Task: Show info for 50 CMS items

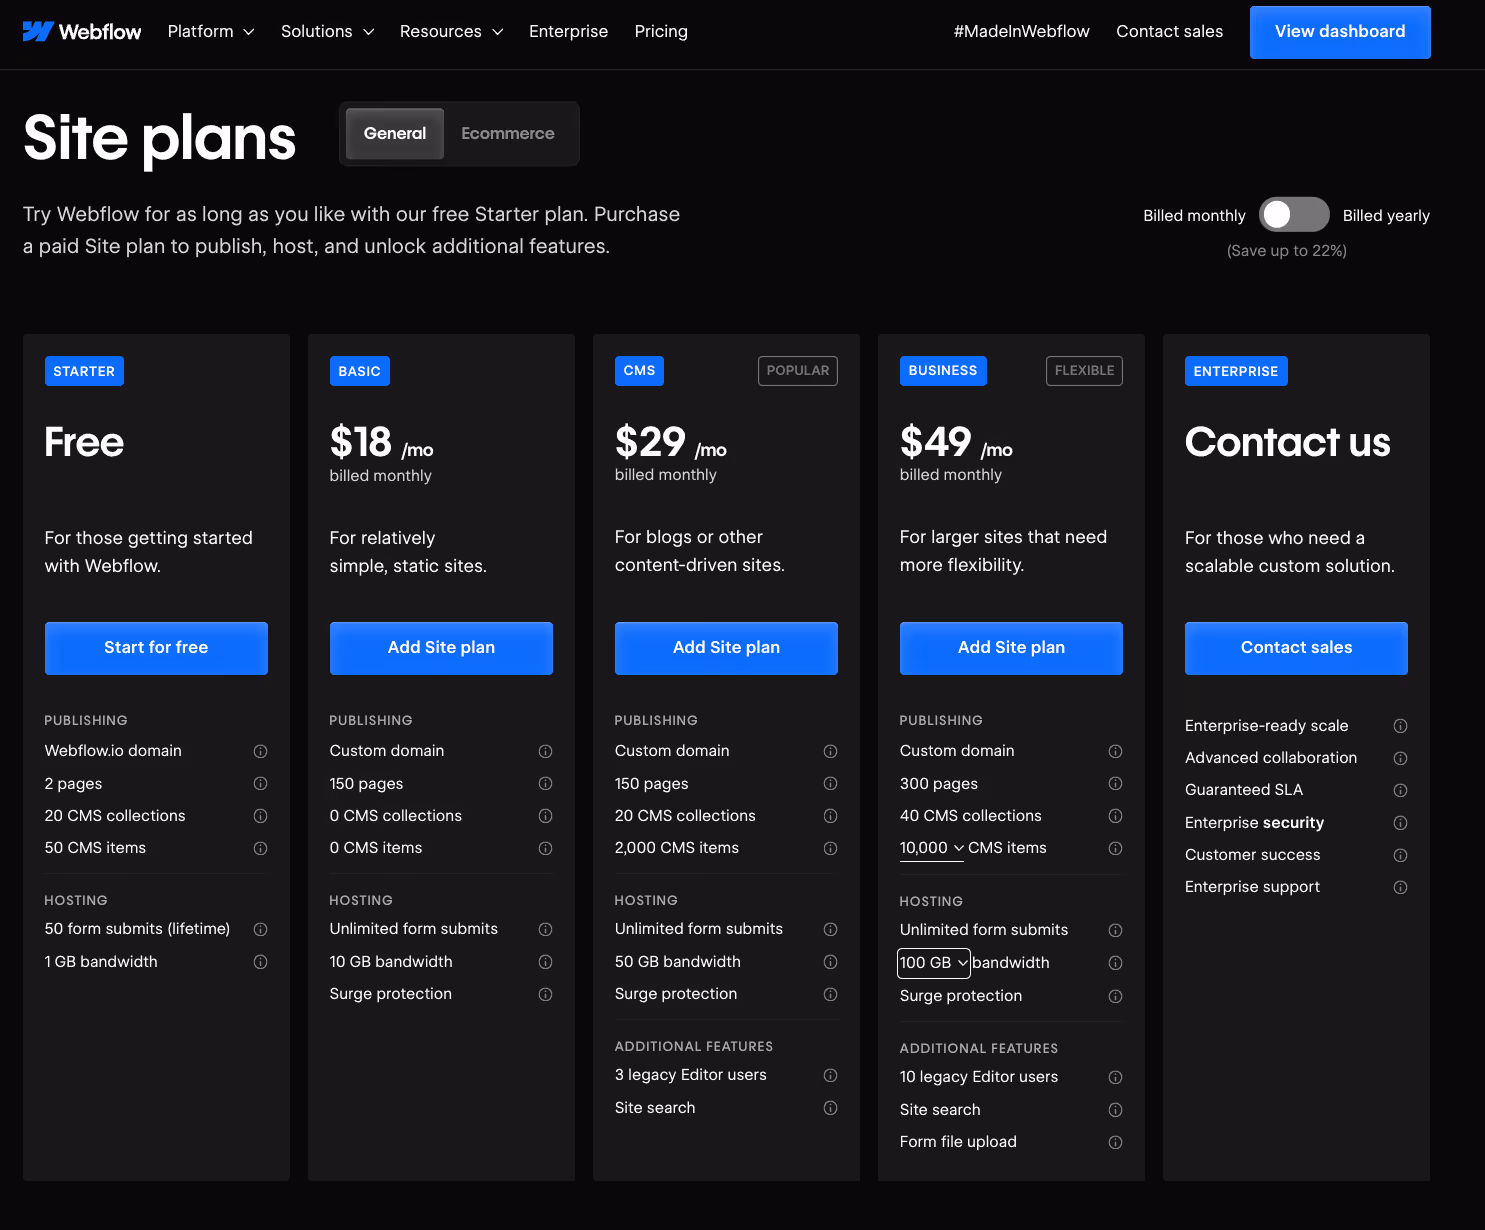Action: (x=260, y=848)
